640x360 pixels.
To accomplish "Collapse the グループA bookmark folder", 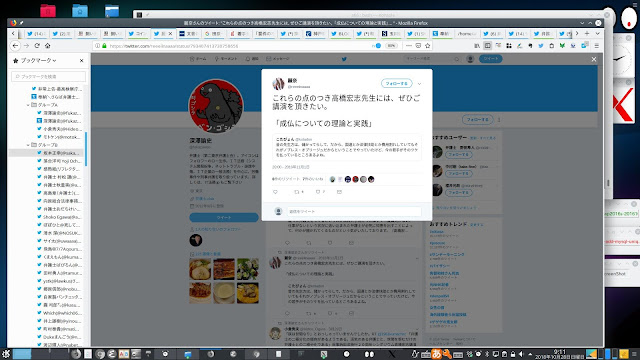I will (28, 105).
